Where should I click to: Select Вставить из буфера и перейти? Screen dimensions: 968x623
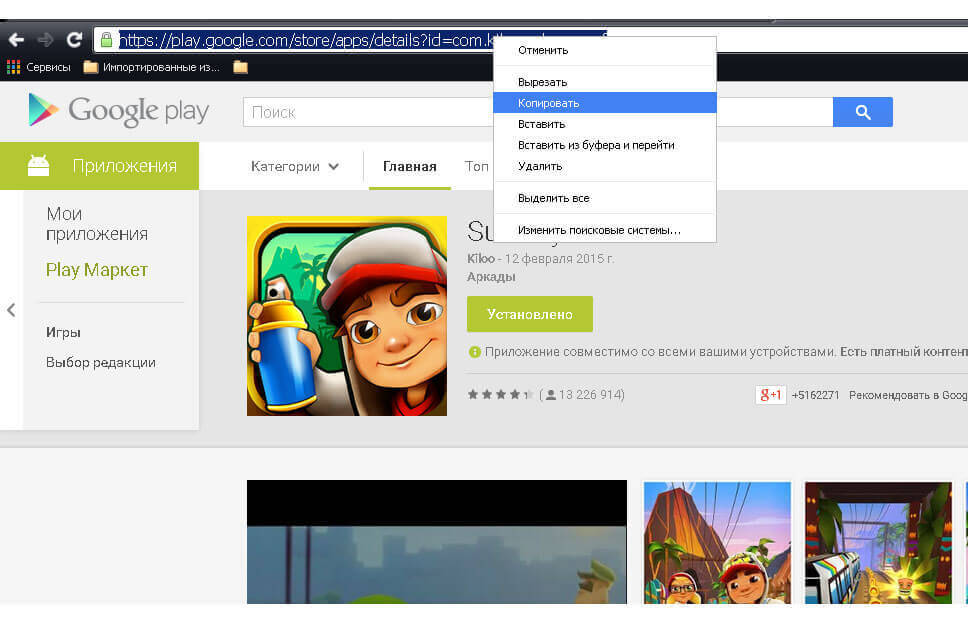tap(605, 145)
